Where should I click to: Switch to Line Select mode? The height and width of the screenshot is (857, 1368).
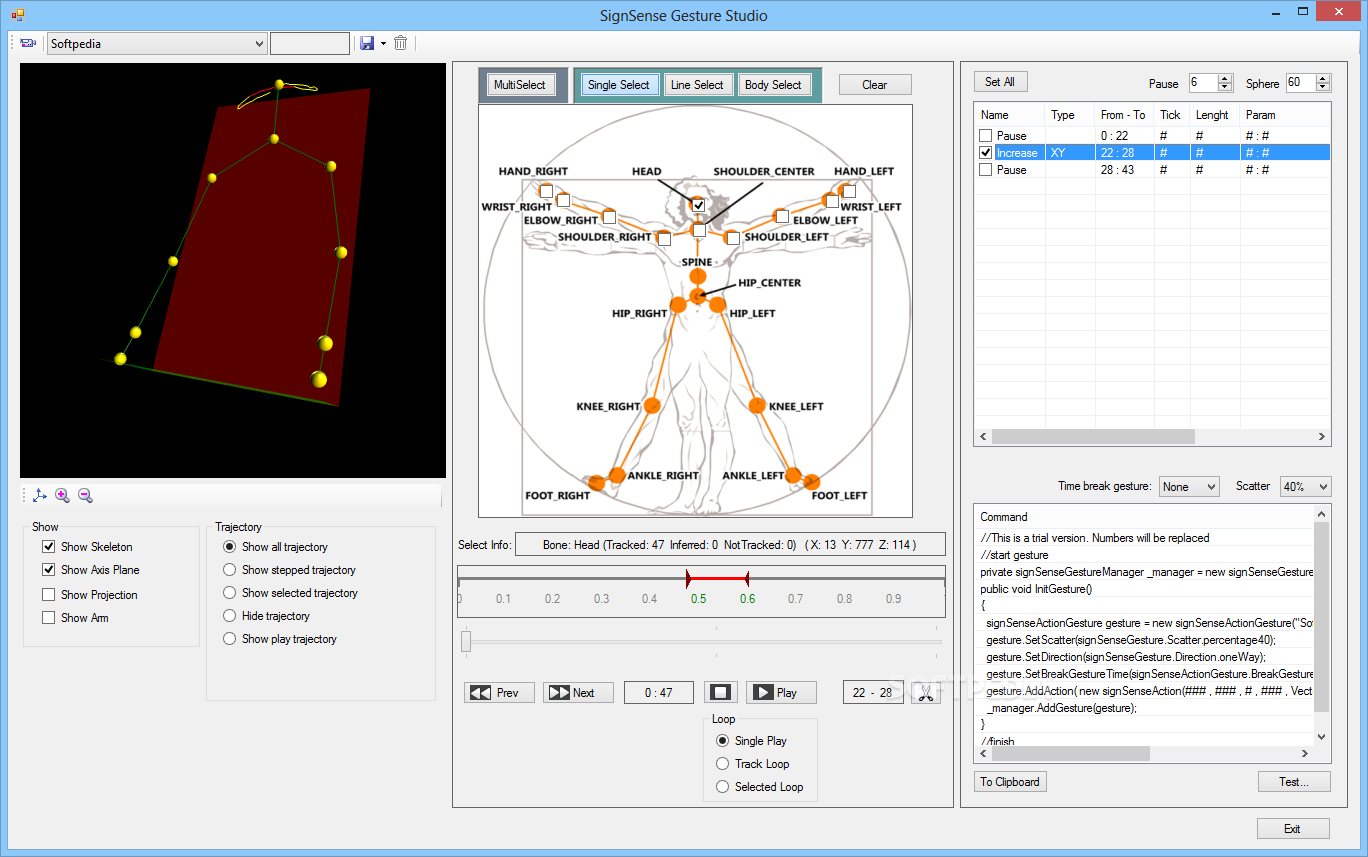coord(697,85)
